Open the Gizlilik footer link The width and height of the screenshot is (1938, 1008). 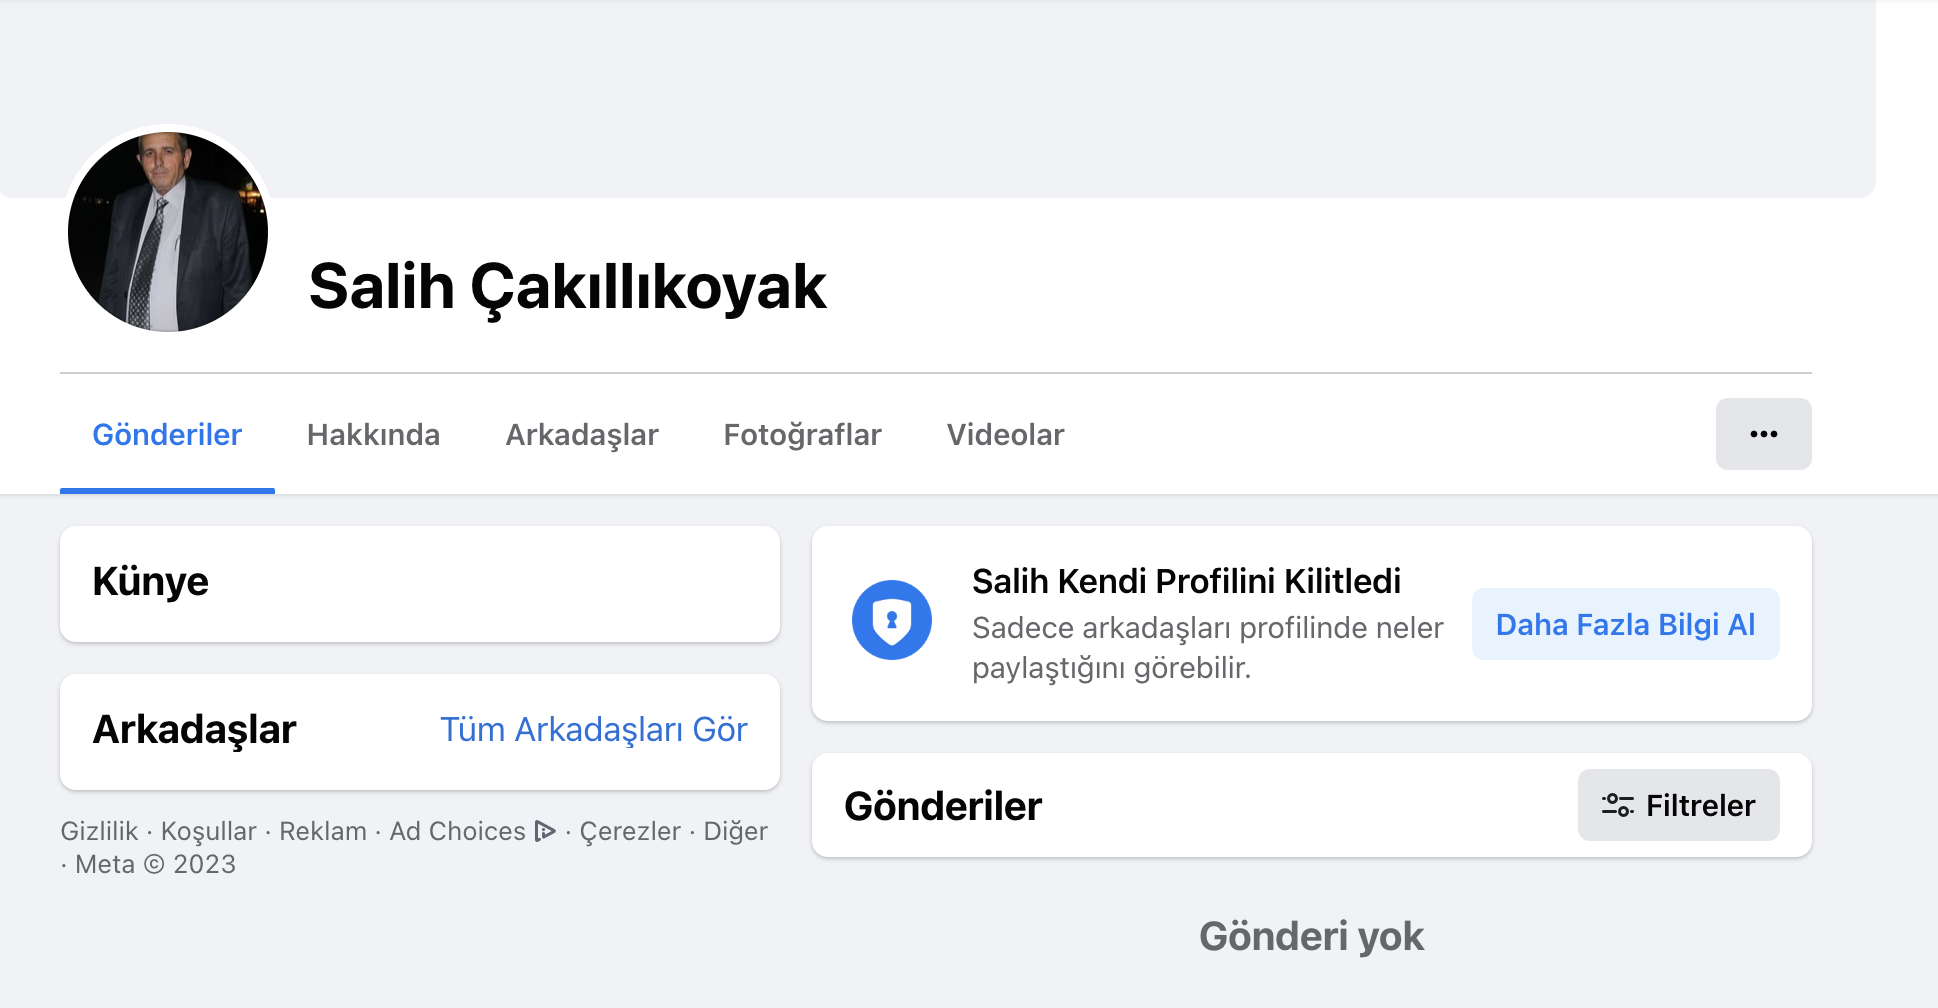pyautogui.click(x=99, y=831)
